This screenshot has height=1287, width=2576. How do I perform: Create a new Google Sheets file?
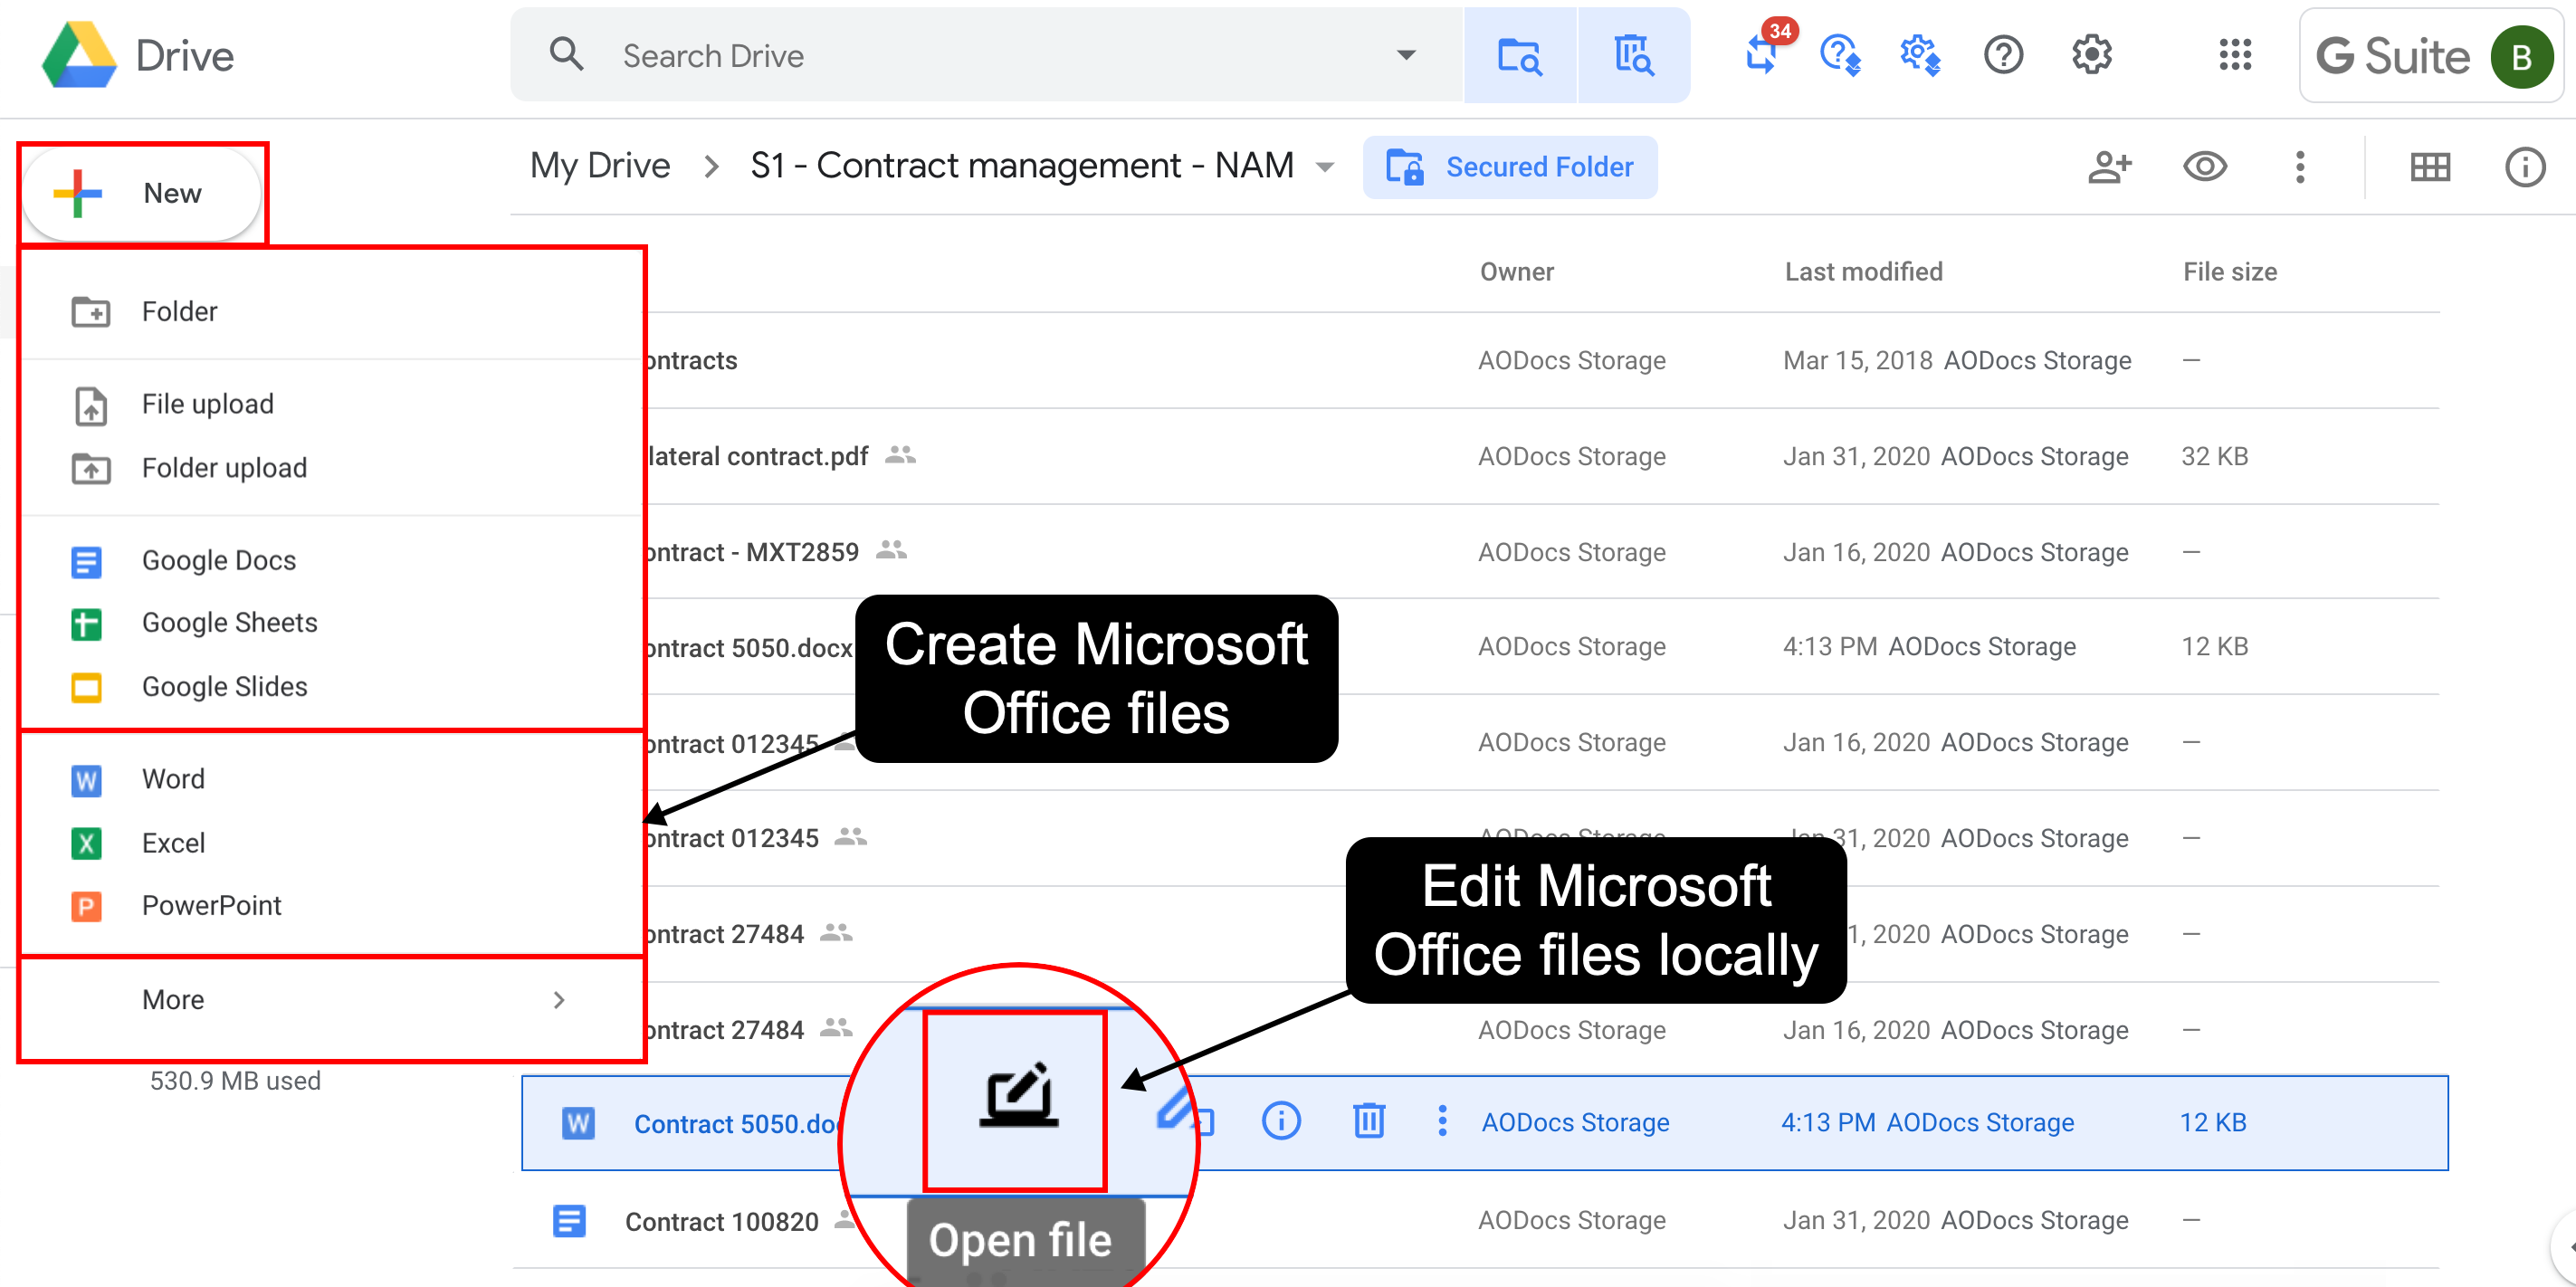click(331, 623)
